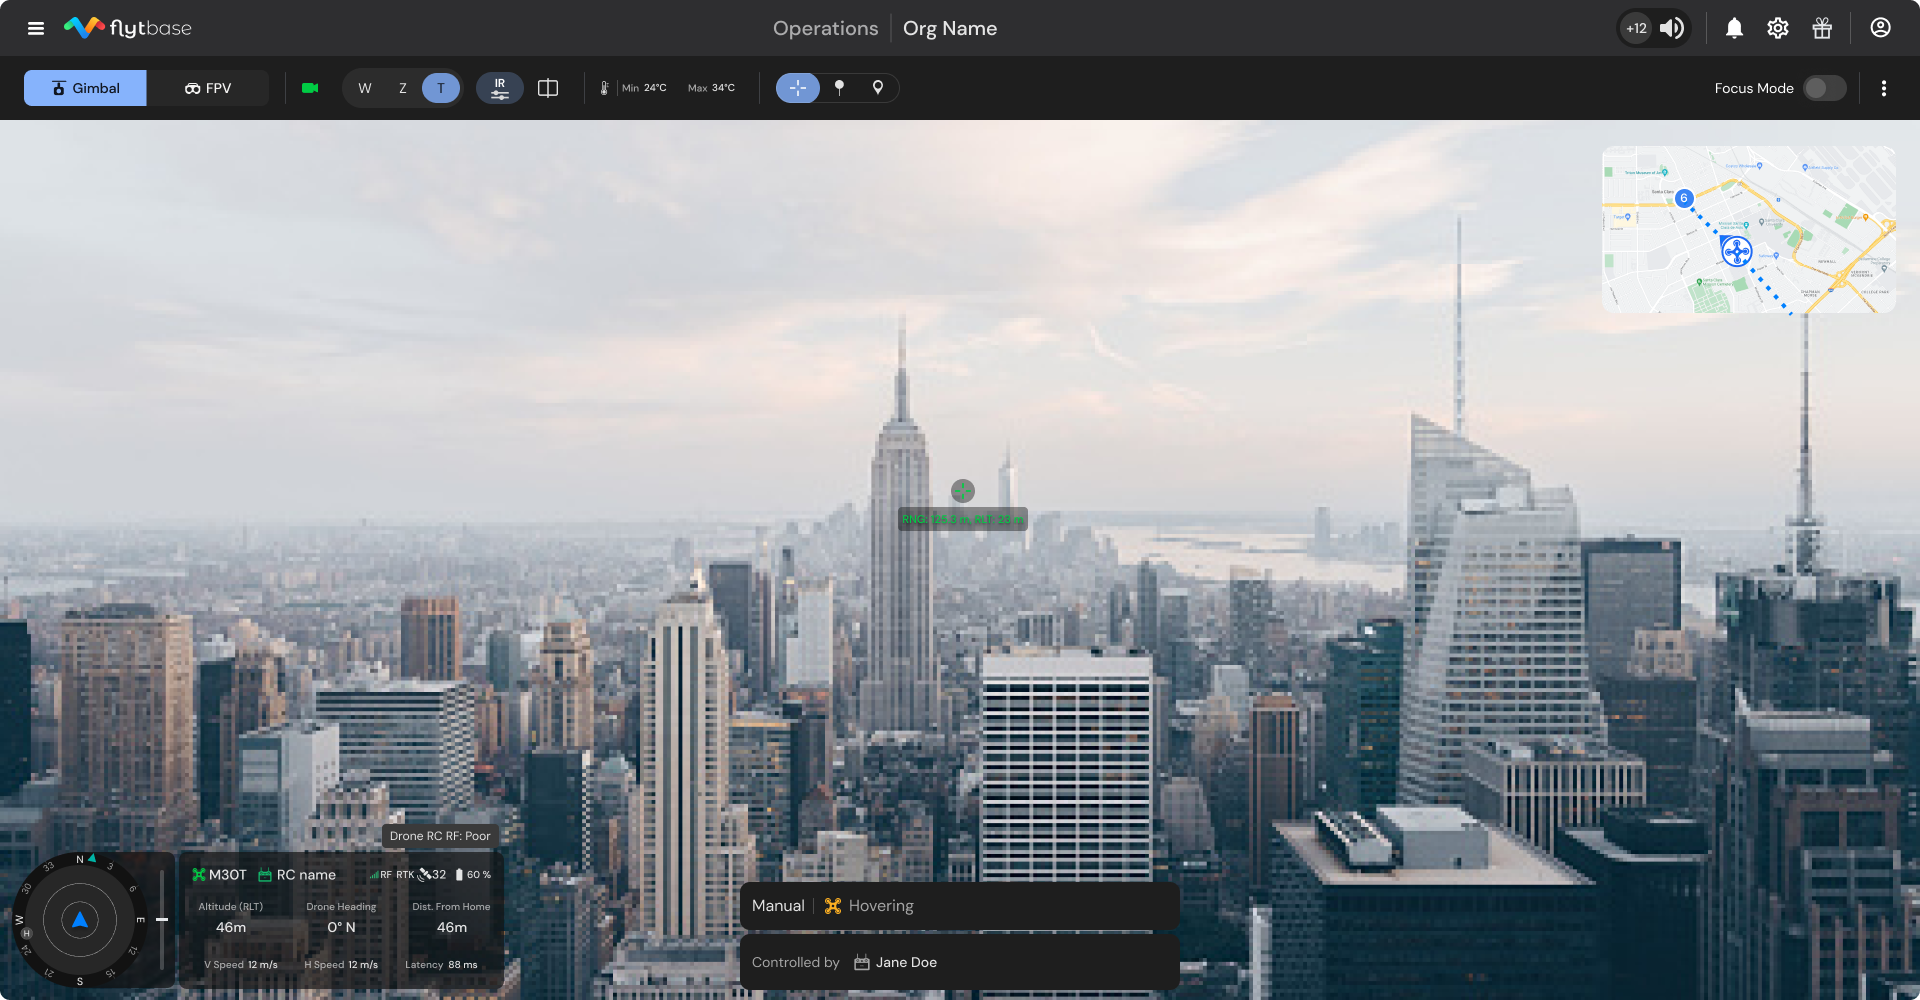
Task: Click the Min 24°C temperature reading
Action: coord(644,88)
